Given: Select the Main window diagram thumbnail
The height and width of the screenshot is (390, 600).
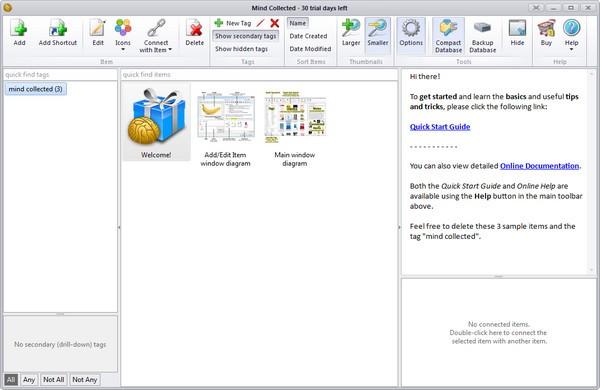Looking at the screenshot, I should pos(295,127).
